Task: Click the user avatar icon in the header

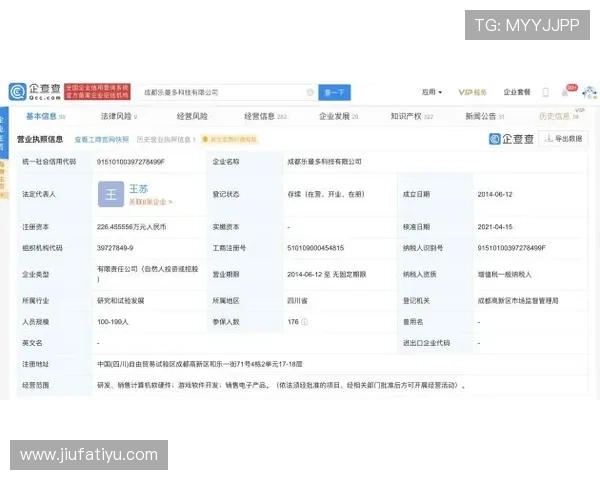Action: coord(589,92)
